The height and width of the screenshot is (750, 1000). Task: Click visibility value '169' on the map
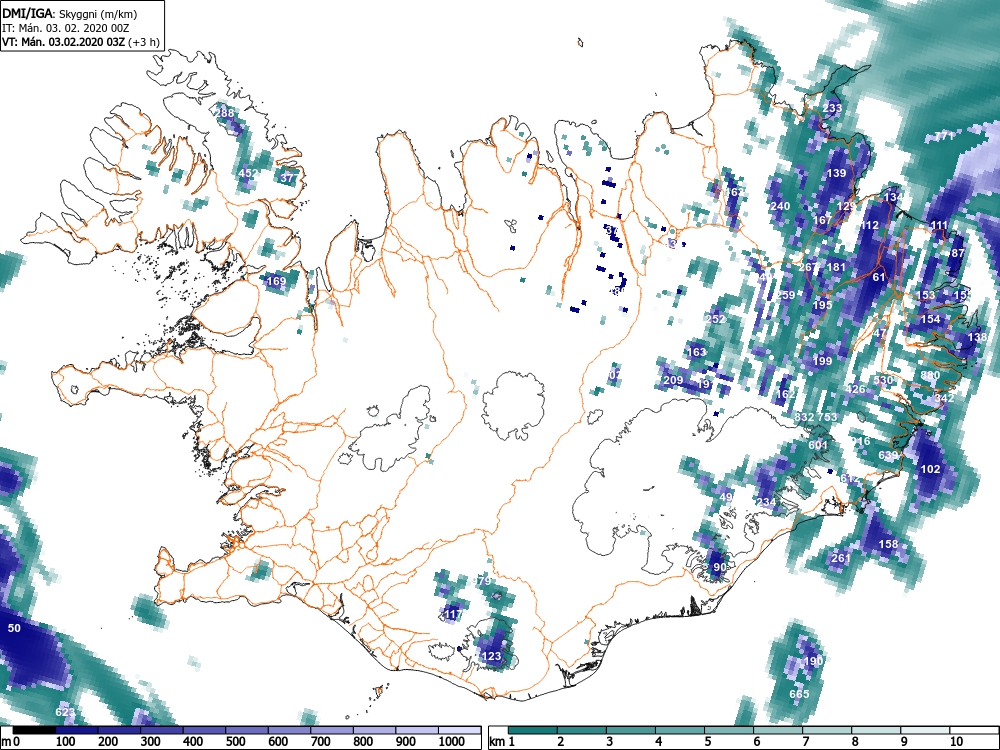click(x=276, y=281)
